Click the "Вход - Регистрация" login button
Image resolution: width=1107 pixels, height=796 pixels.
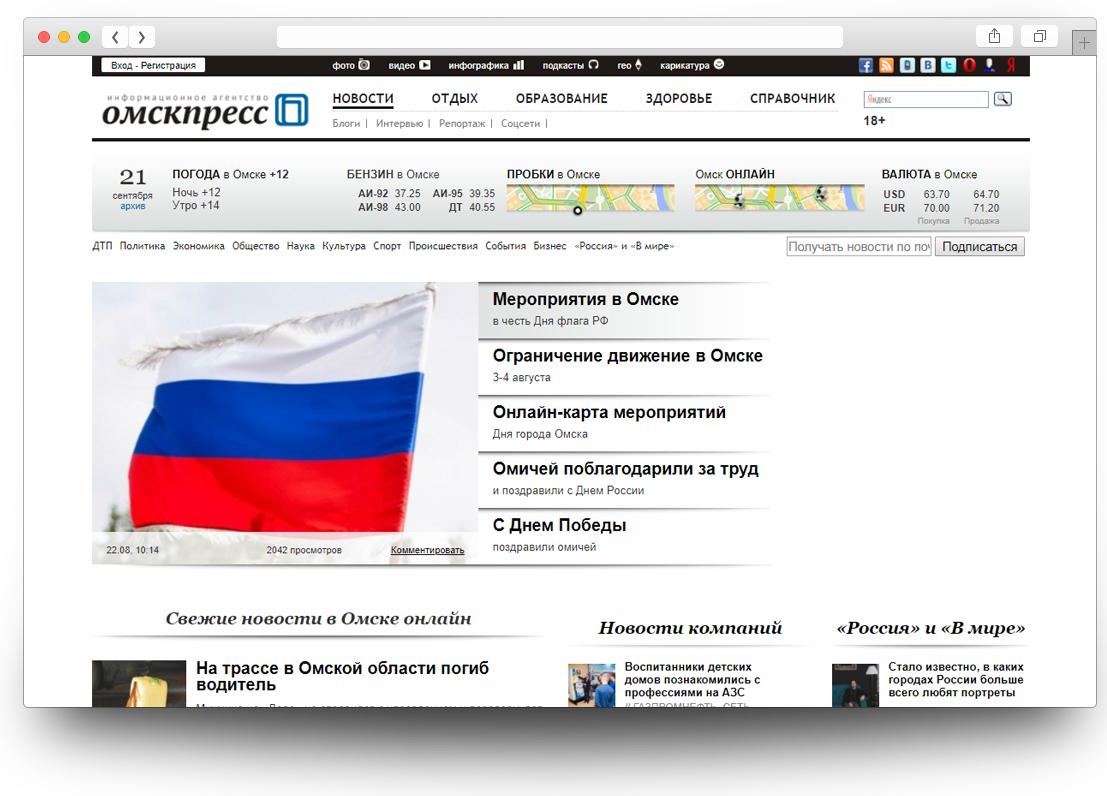tap(153, 66)
